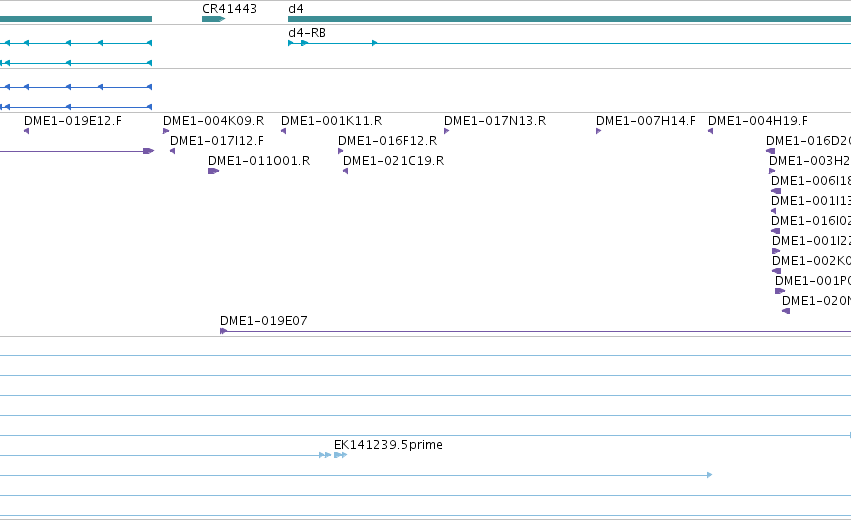Screen dimensions: 851x520
Task: Select the arrow glyph under DME1-006I18
Action: pyautogui.click(x=776, y=191)
